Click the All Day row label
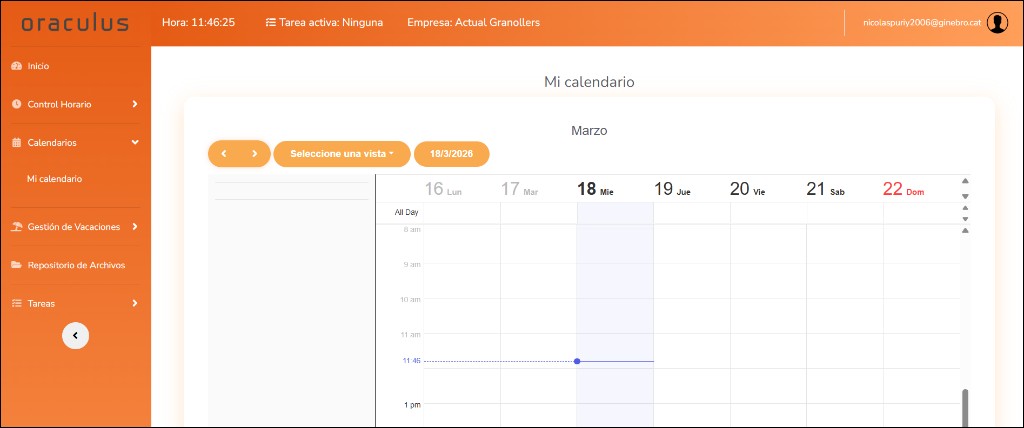1024x428 pixels. pyautogui.click(x=406, y=212)
